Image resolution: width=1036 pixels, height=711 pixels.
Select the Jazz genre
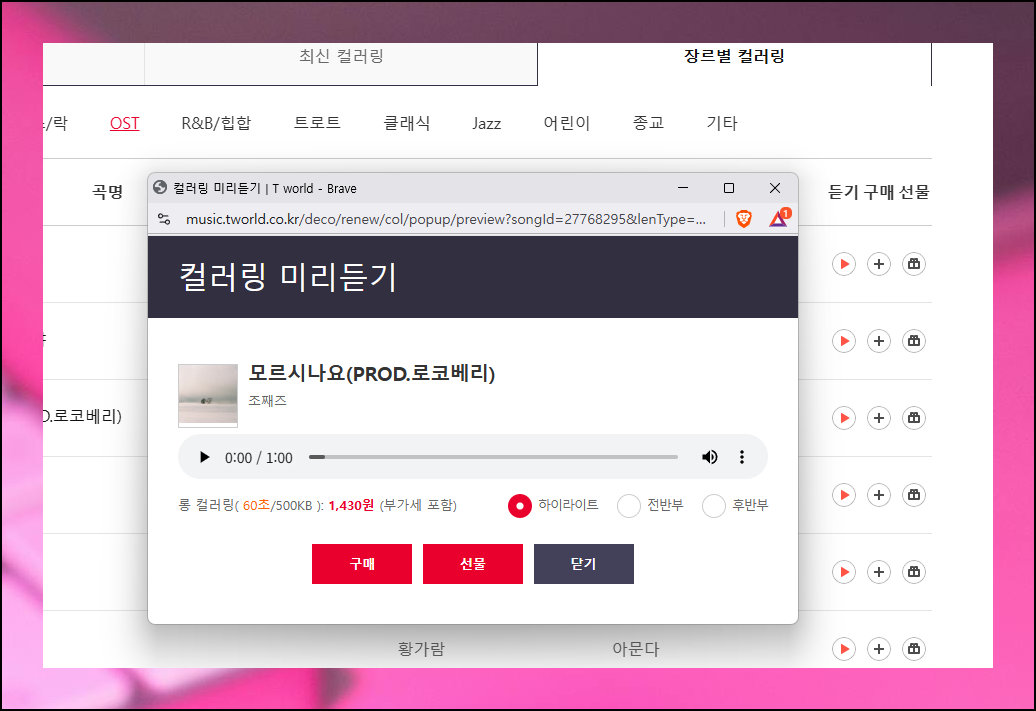click(487, 124)
